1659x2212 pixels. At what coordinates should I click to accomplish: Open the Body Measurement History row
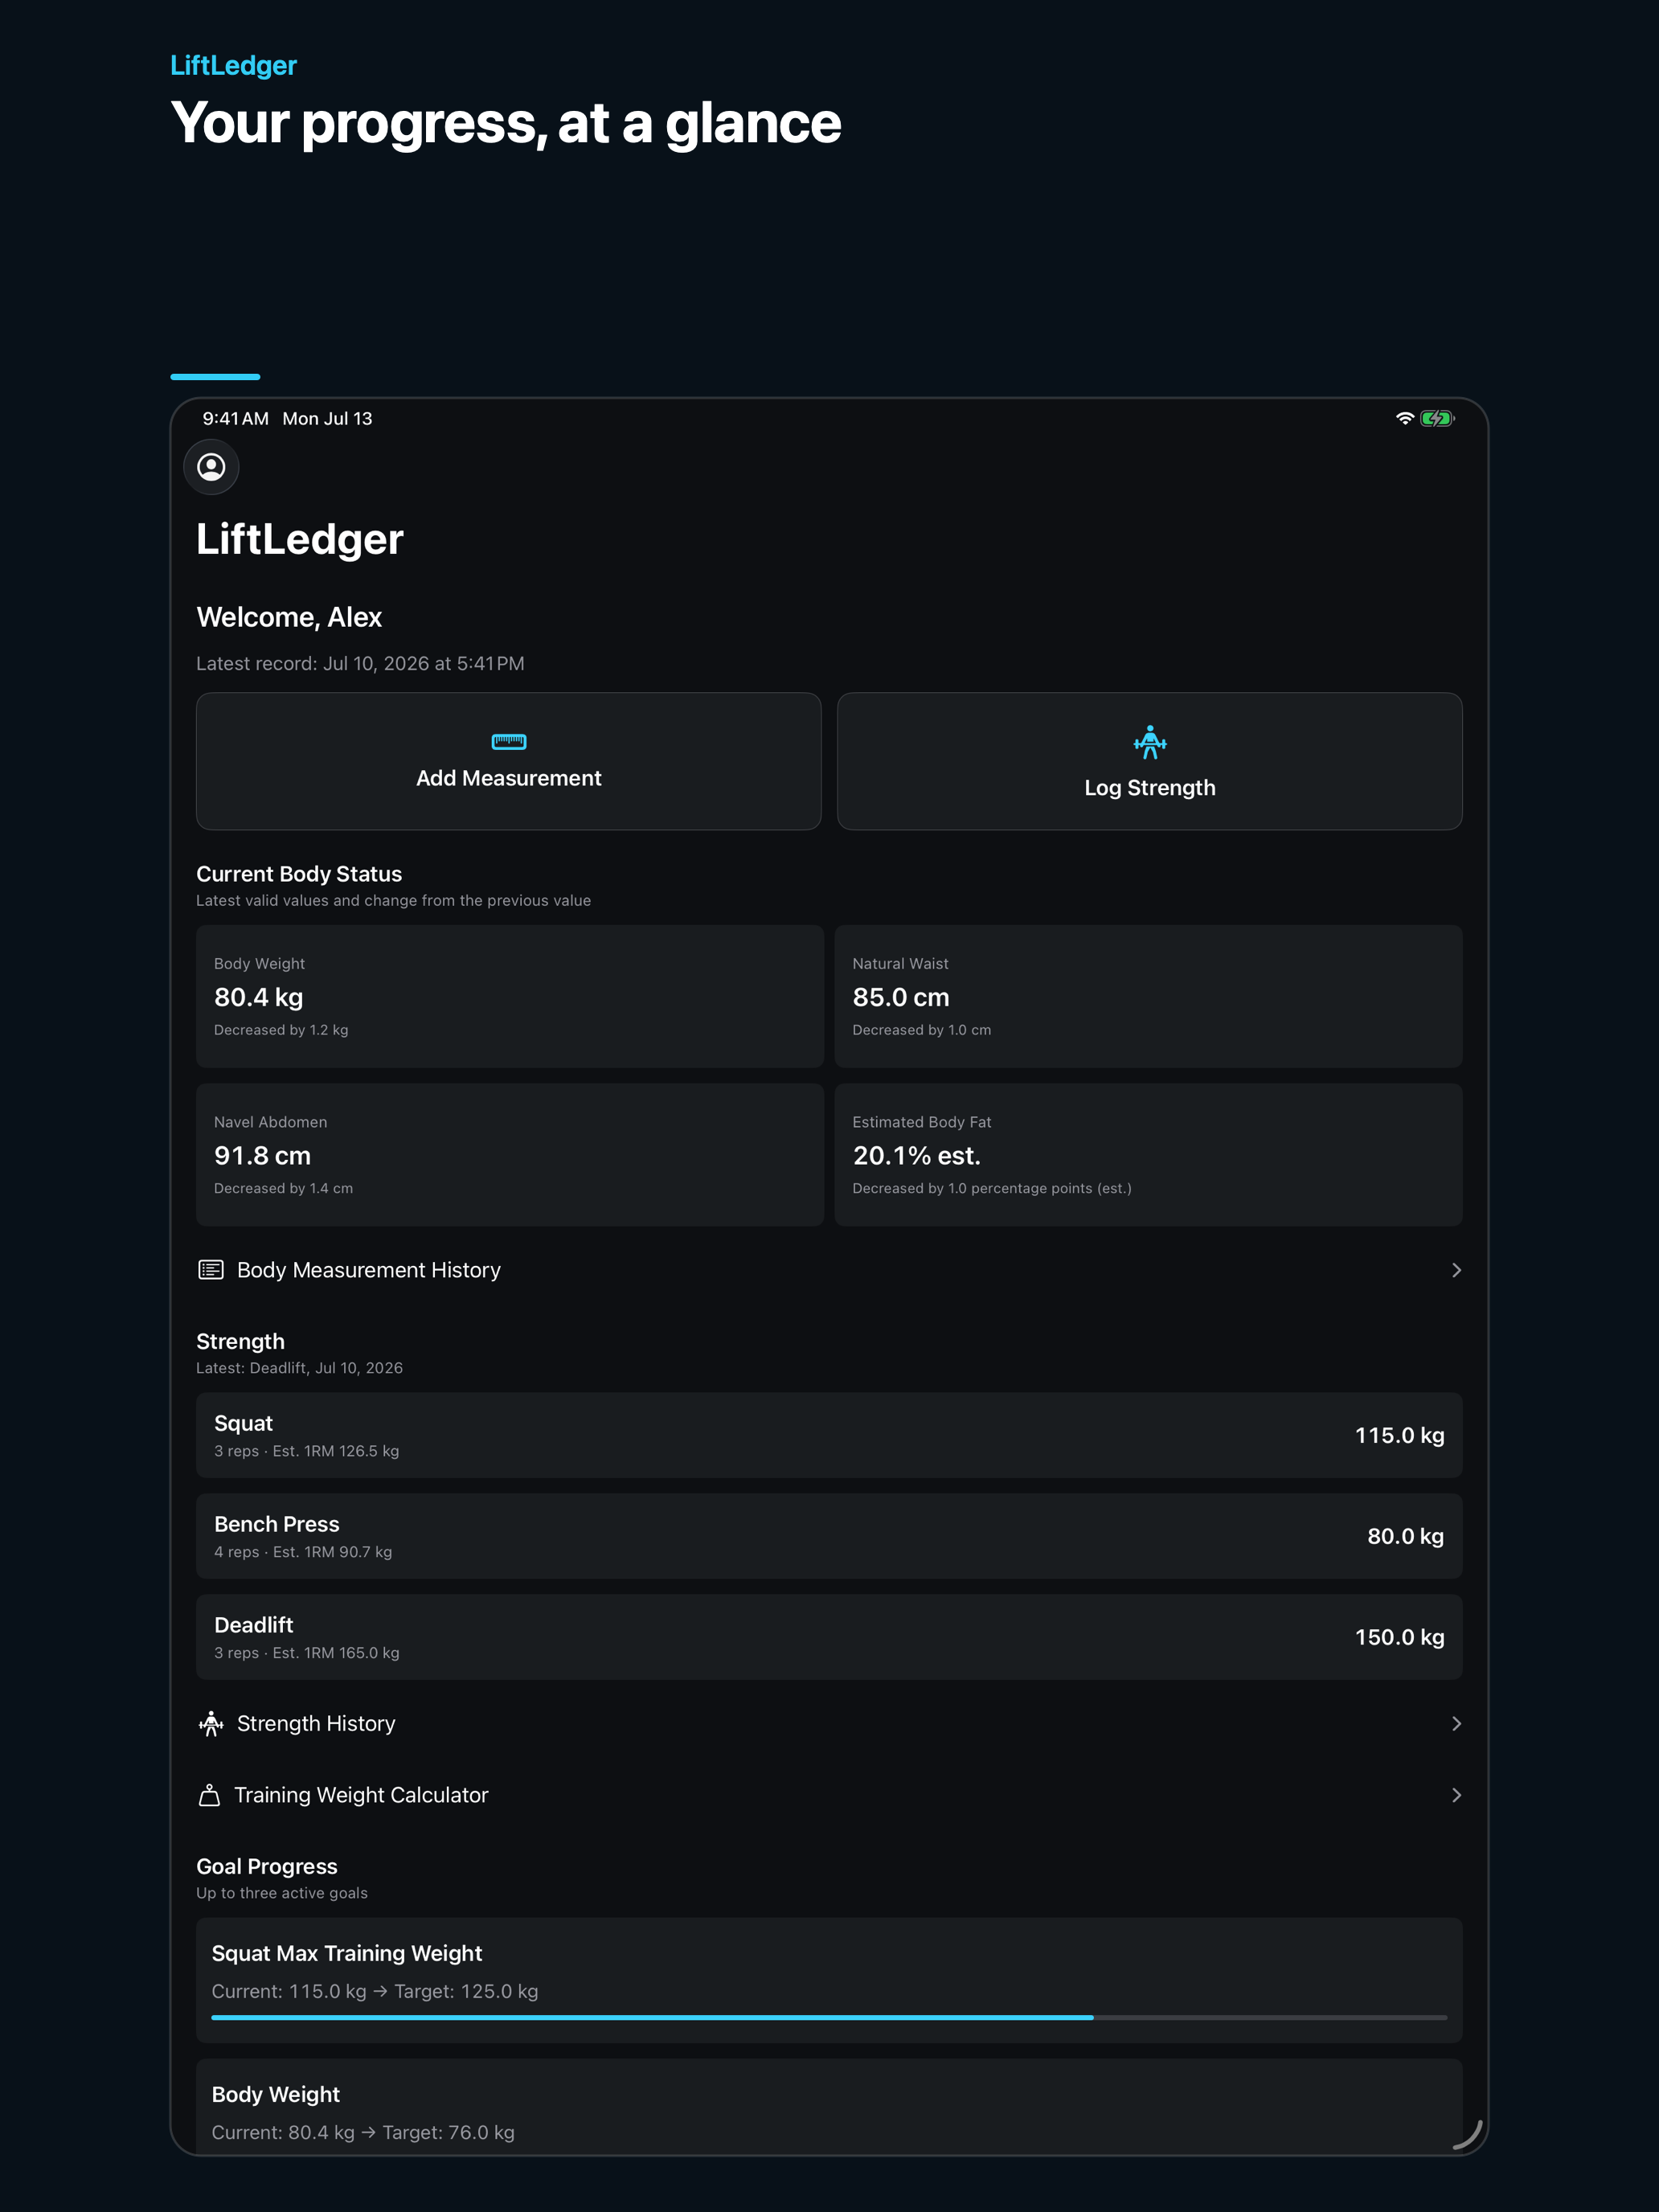pos(829,1270)
